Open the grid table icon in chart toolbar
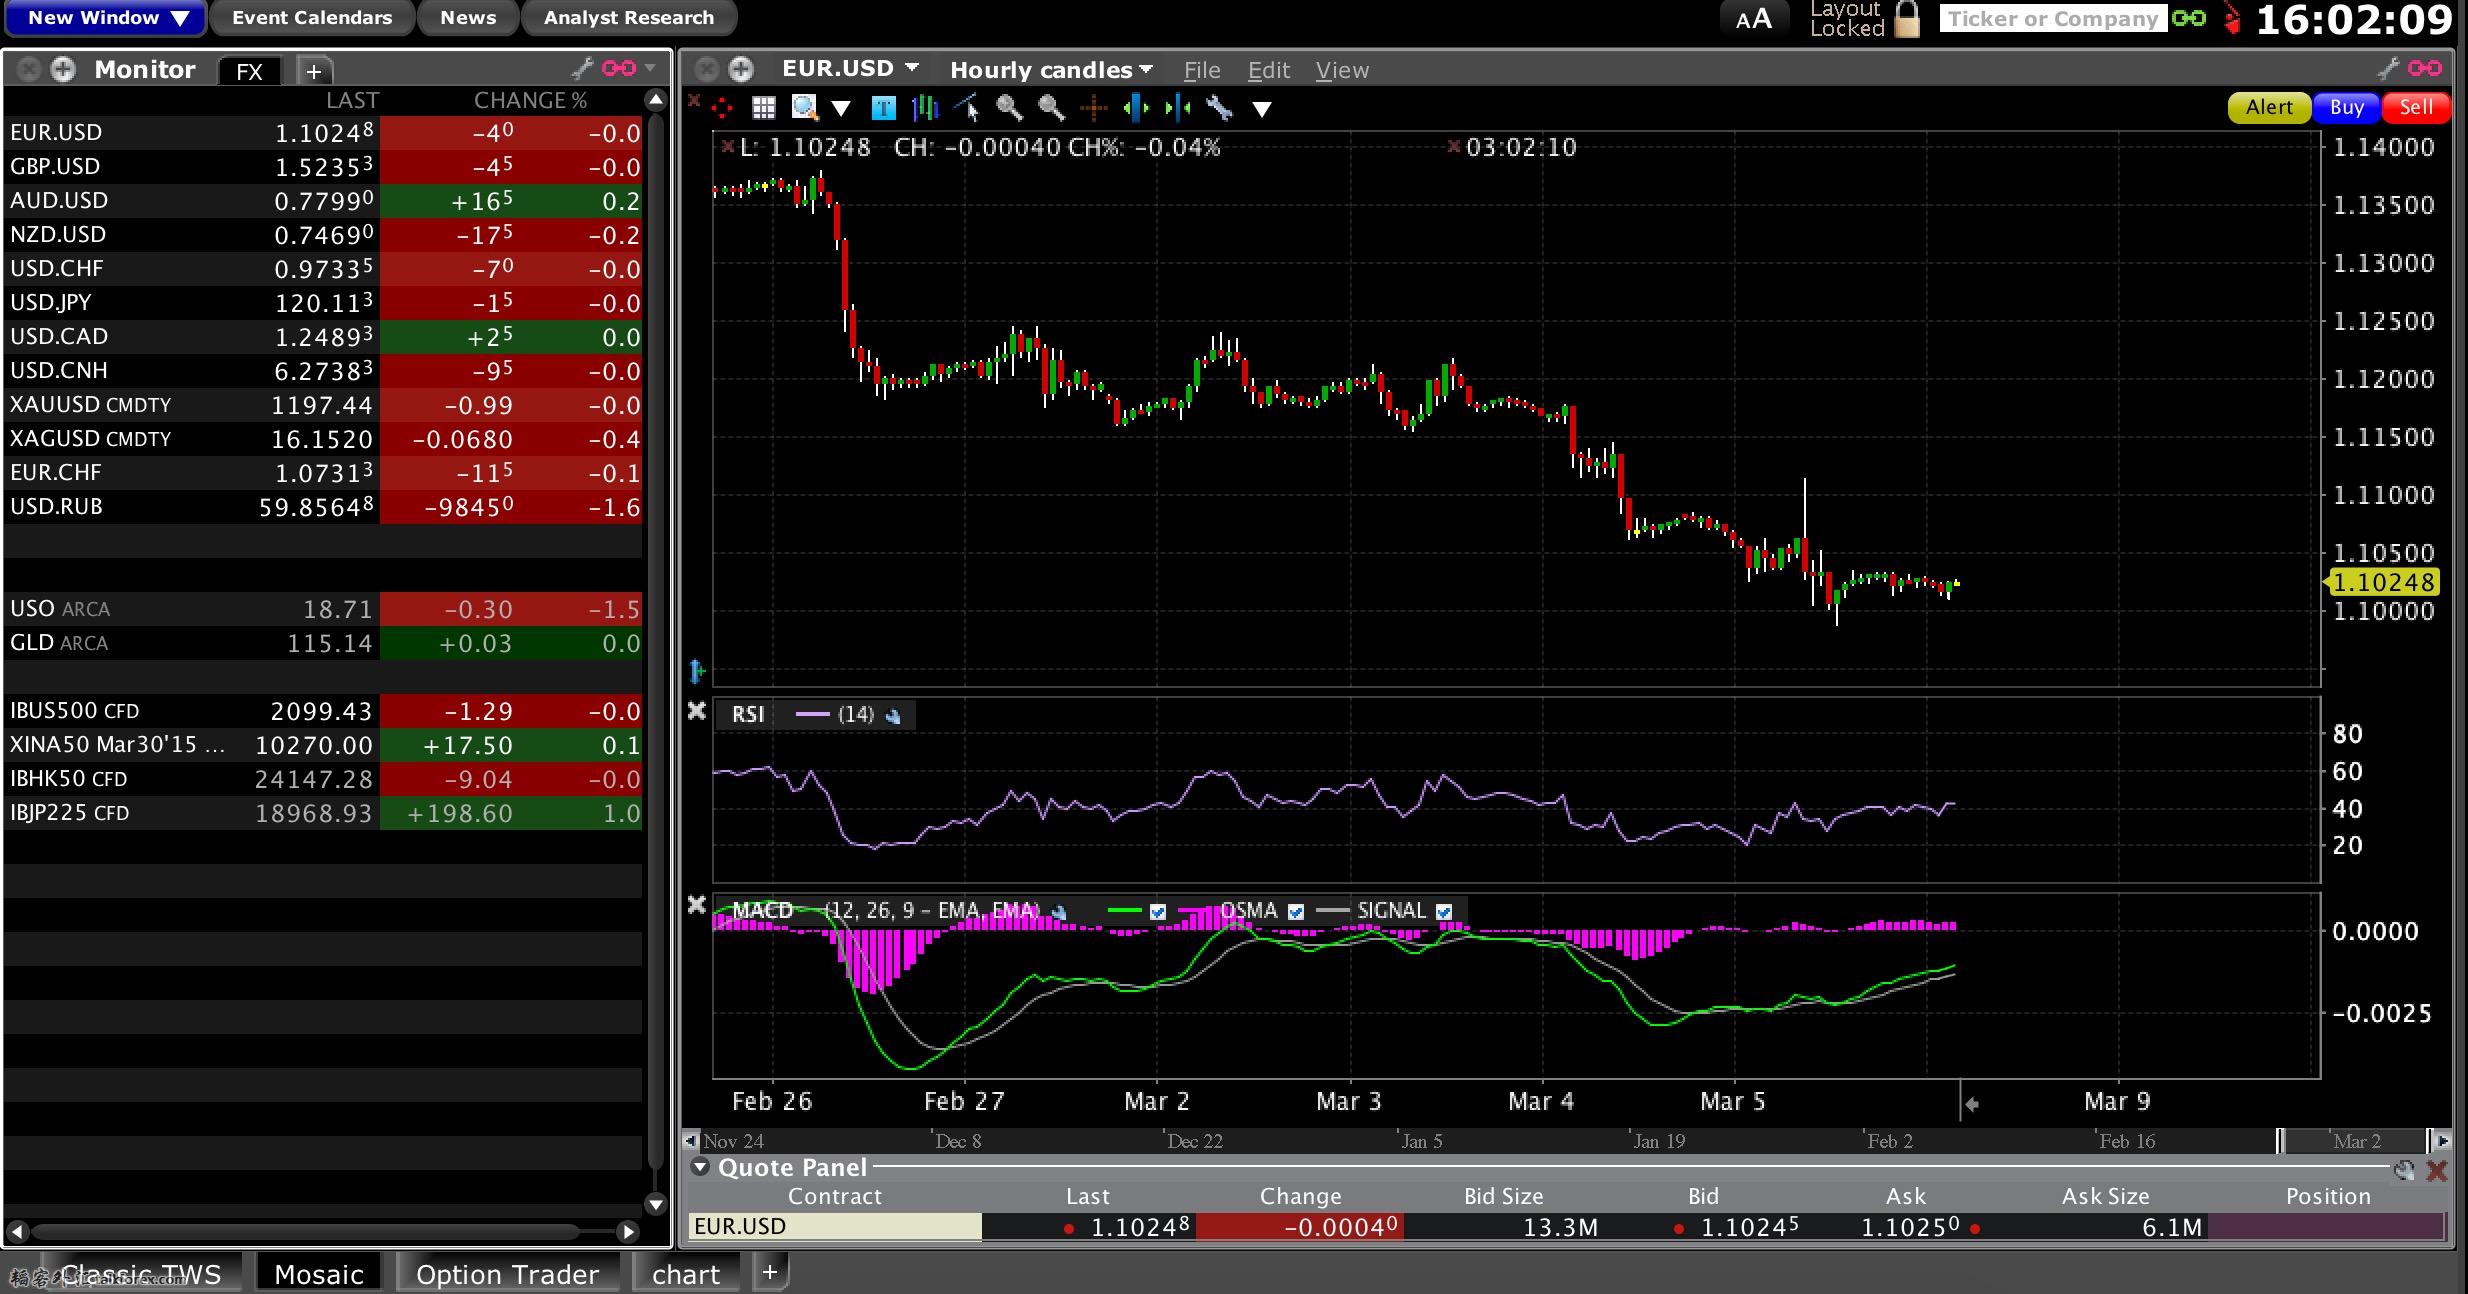Viewport: 2468px width, 1294px height. tap(764, 108)
